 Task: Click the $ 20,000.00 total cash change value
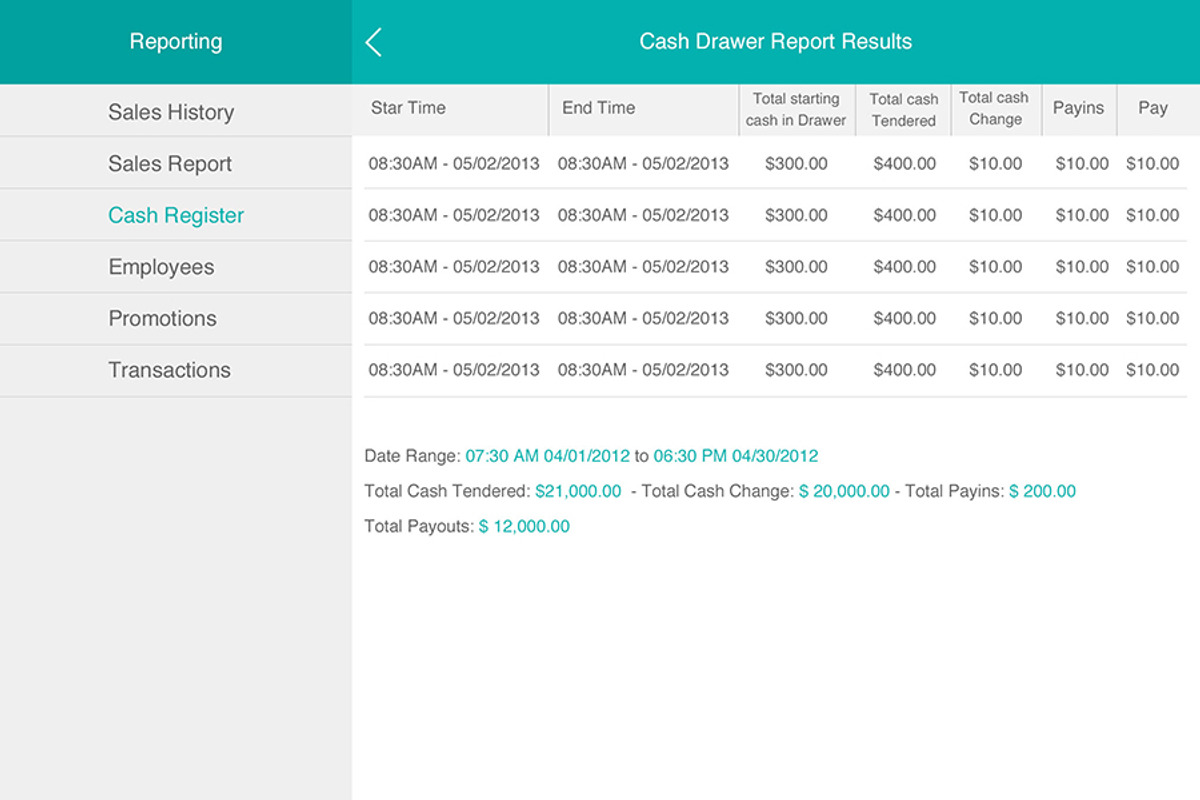point(844,491)
